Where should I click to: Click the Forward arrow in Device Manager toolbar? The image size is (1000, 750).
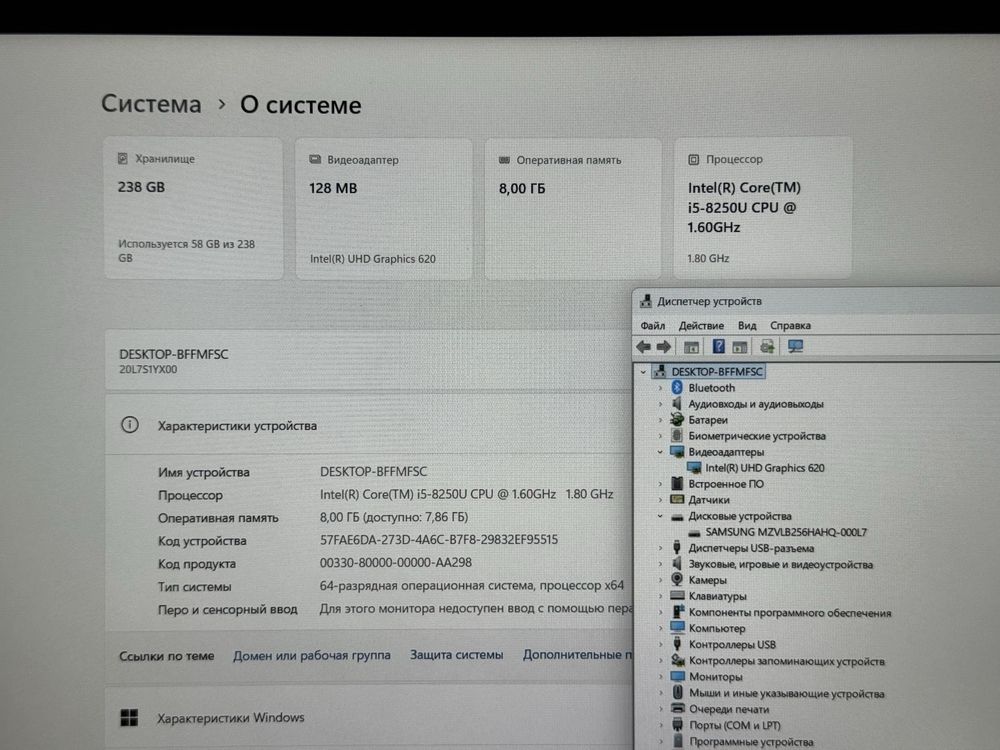coord(664,347)
